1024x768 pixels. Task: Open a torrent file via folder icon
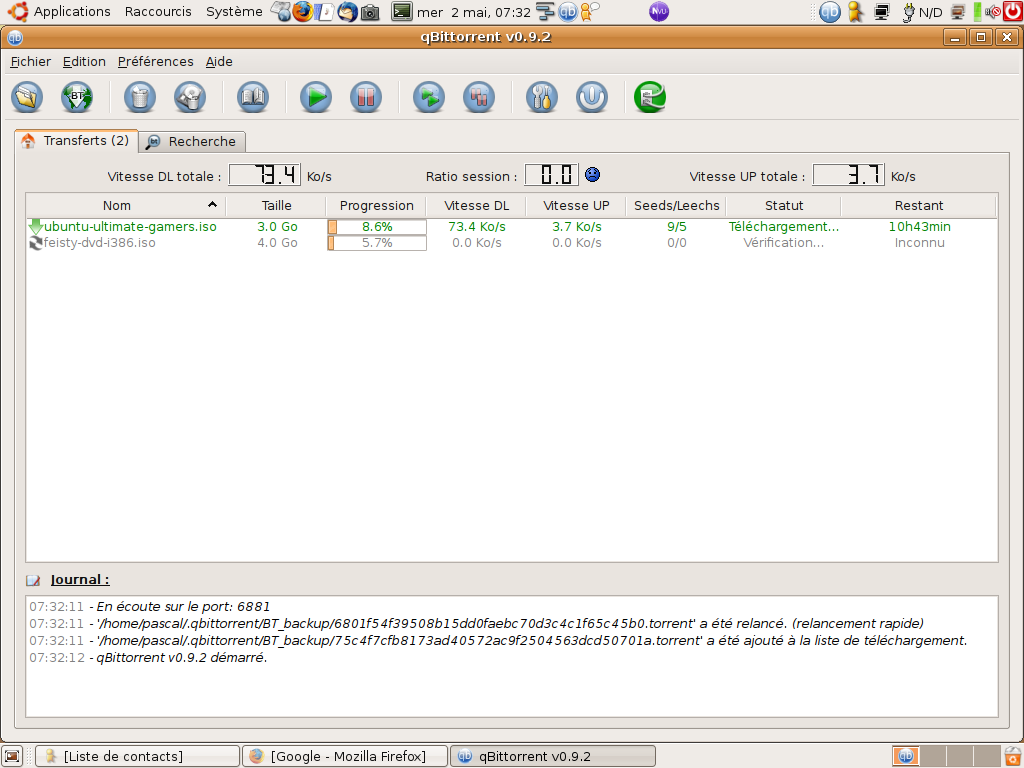pyautogui.click(x=27, y=97)
